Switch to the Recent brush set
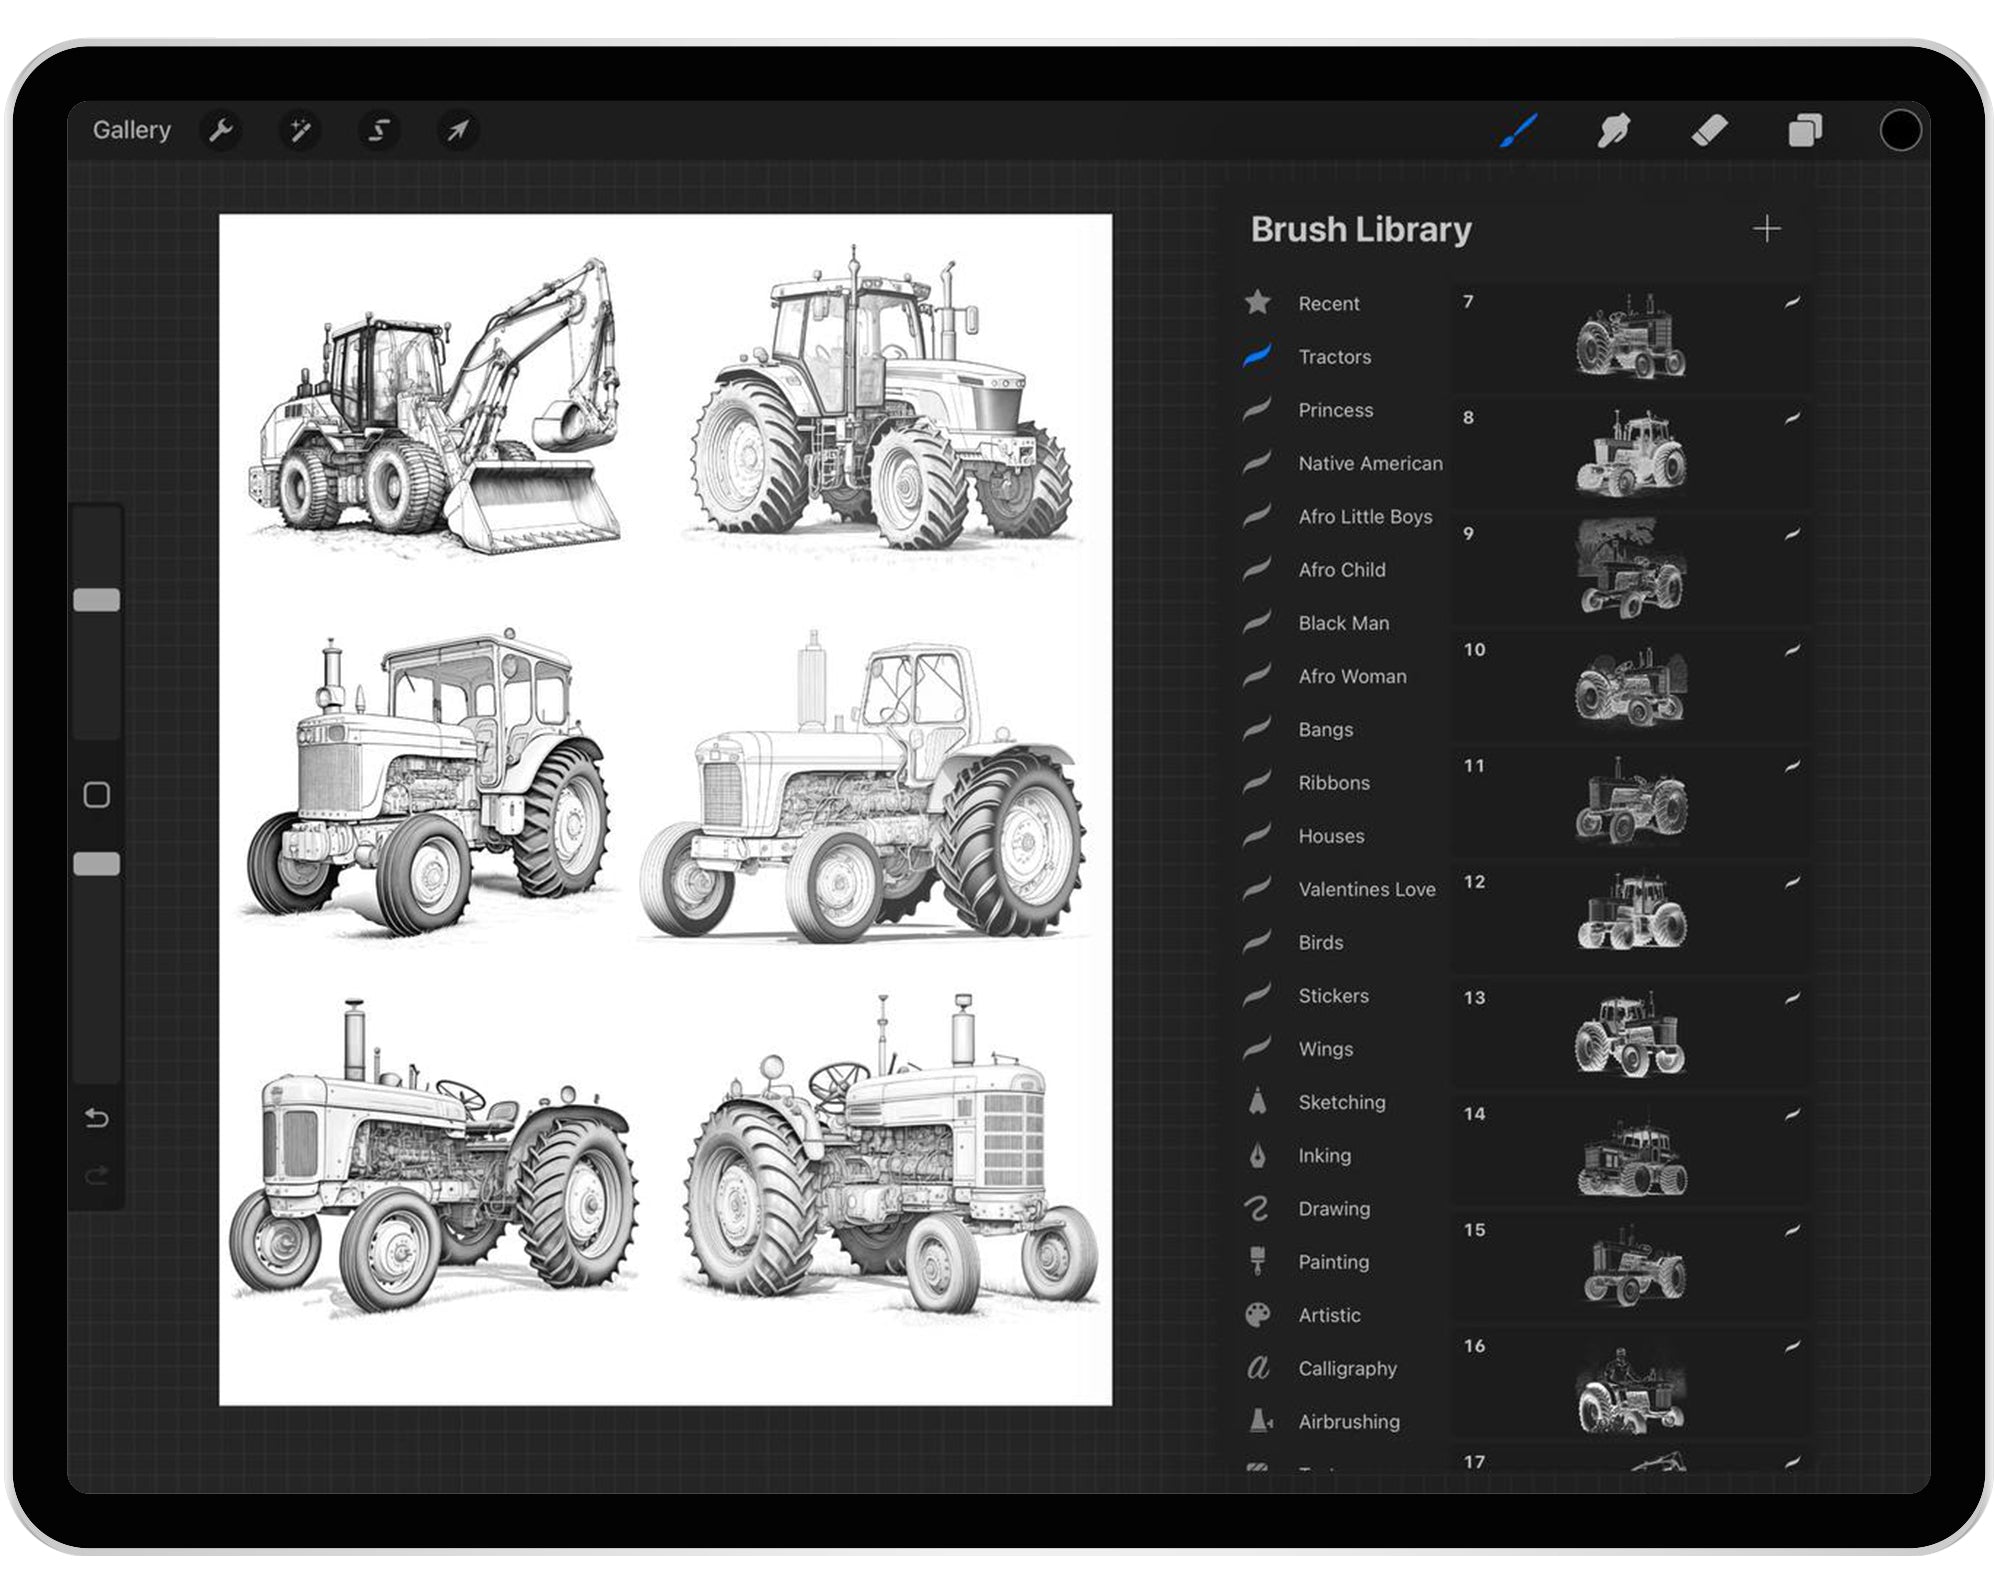 pos(1328,303)
